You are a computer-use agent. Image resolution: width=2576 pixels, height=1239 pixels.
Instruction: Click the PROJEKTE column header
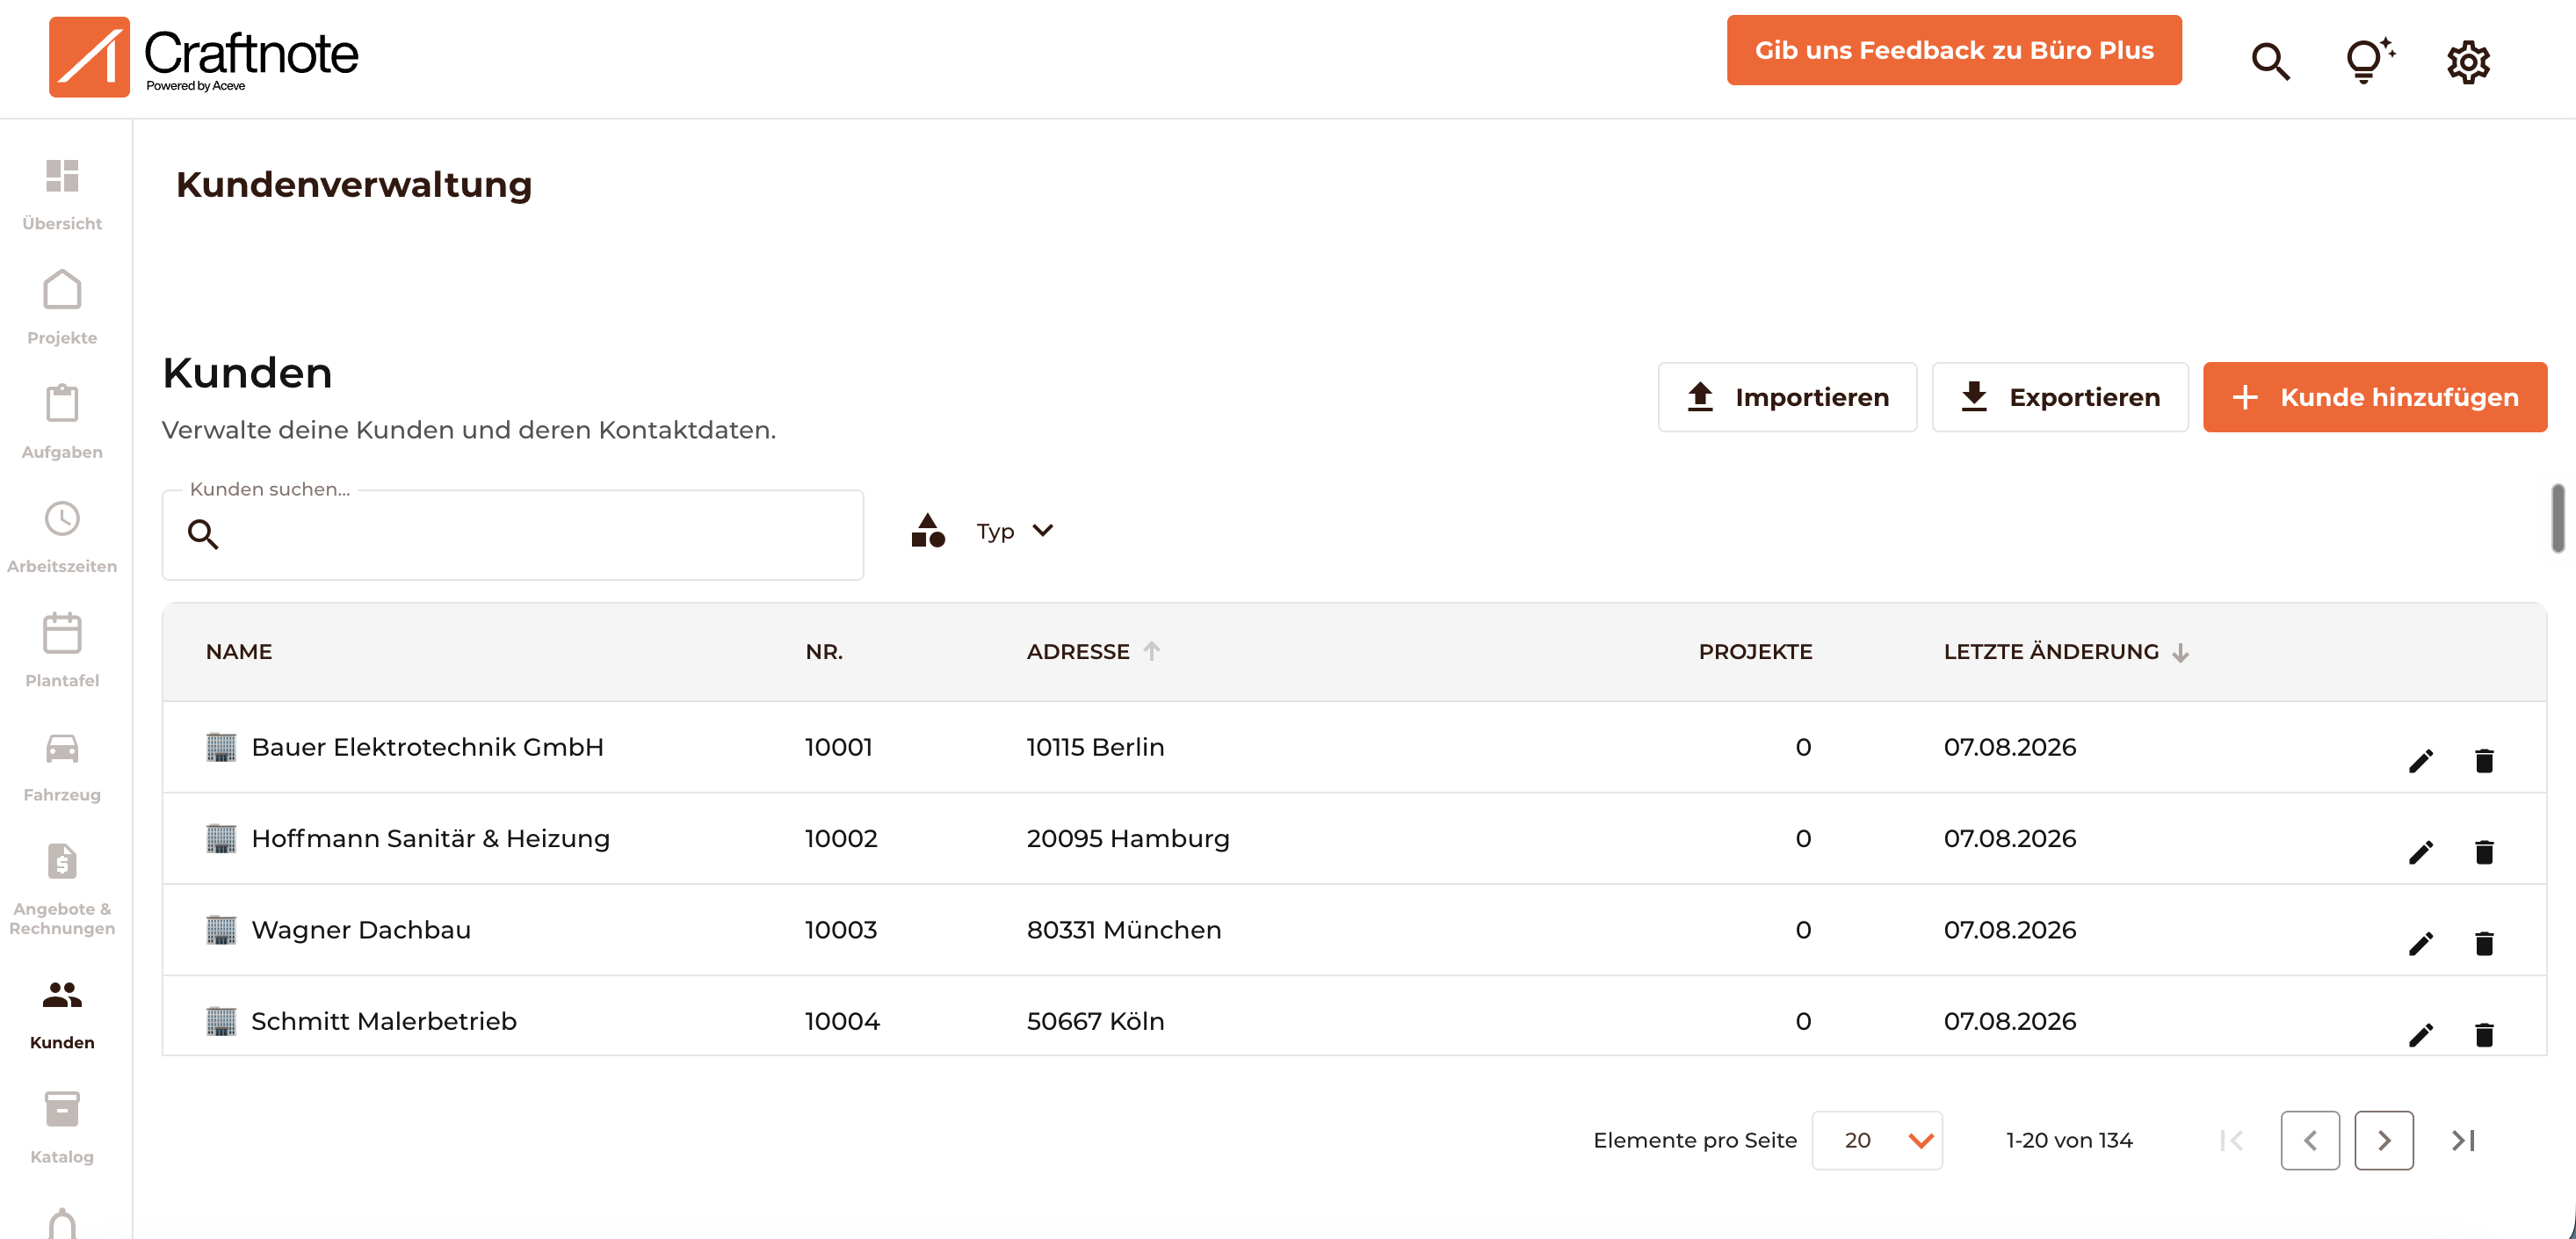(x=1755, y=652)
